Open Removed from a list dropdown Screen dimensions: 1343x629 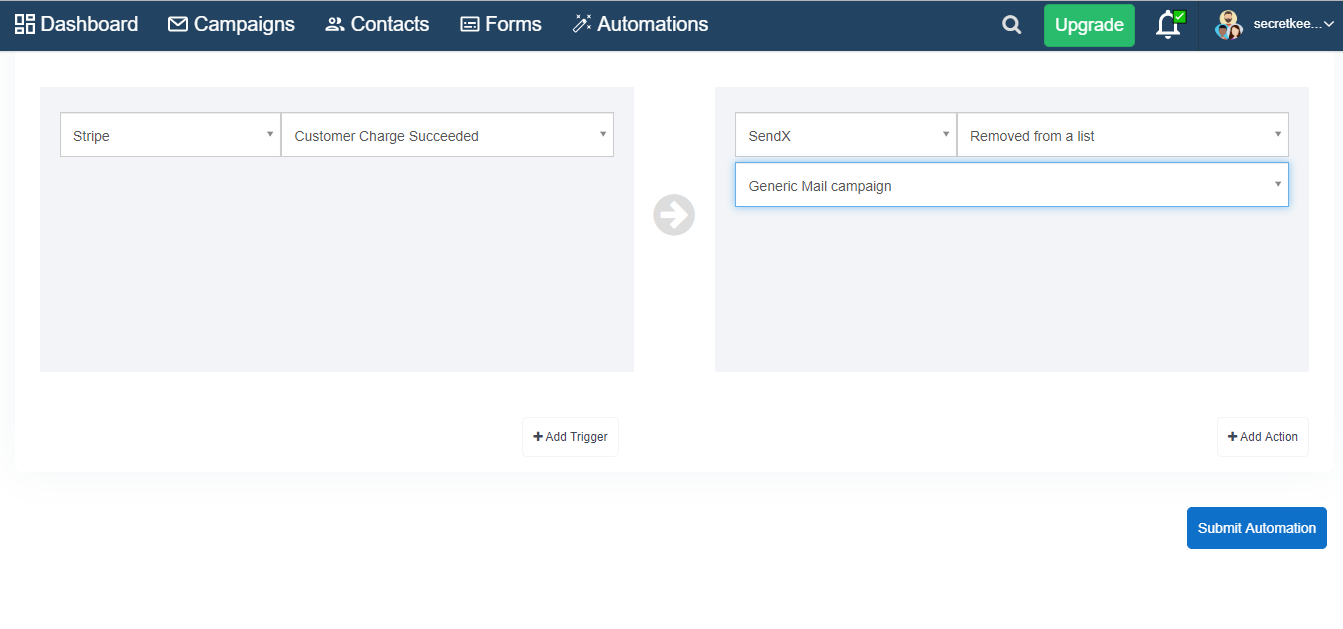point(1122,135)
